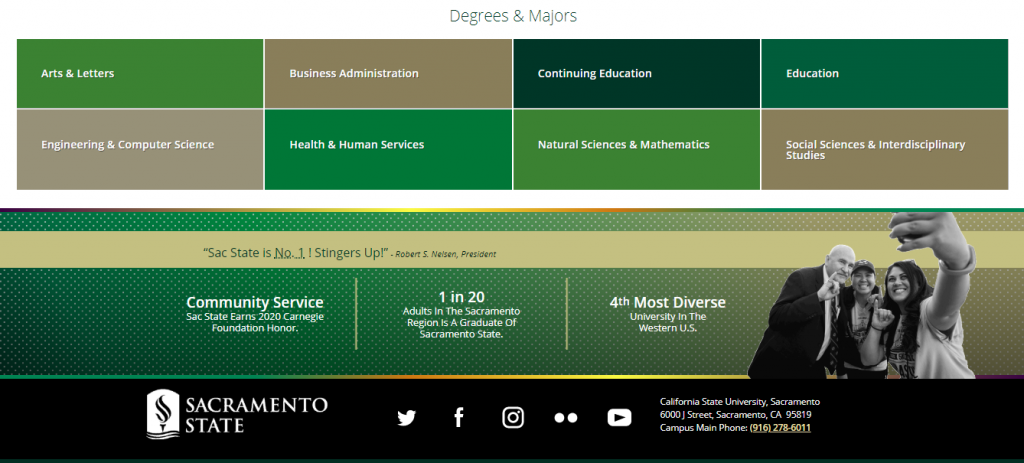
Task: Open Social Sciences & Interdisciplinary Studies tile
Action: point(884,150)
